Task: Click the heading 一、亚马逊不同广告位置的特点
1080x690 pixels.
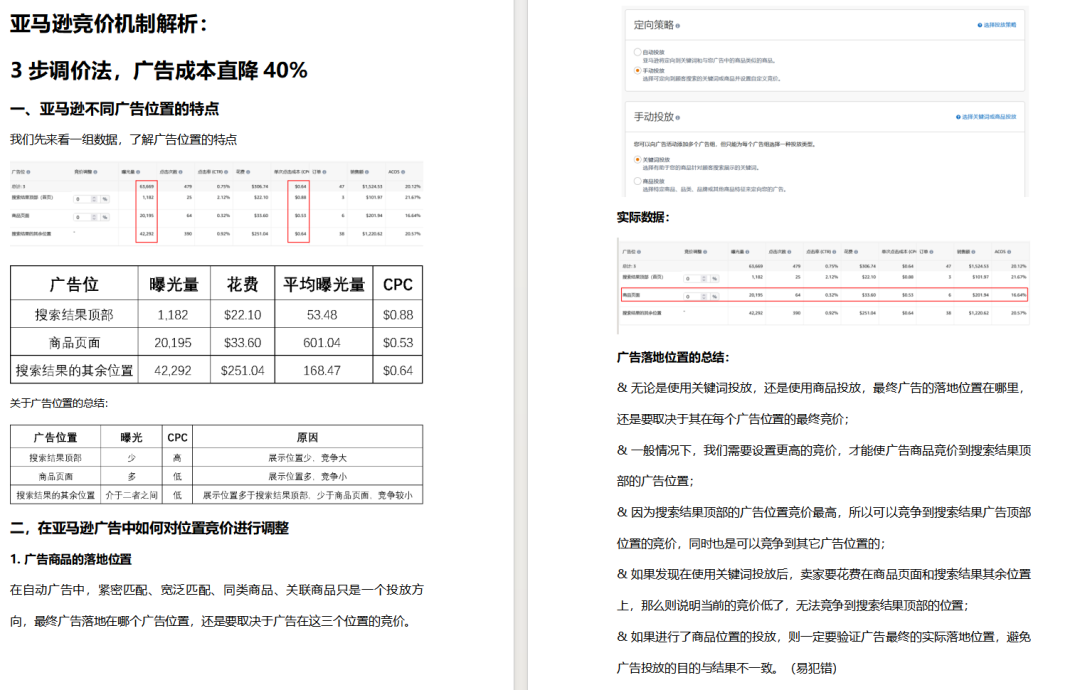Action: 115,109
